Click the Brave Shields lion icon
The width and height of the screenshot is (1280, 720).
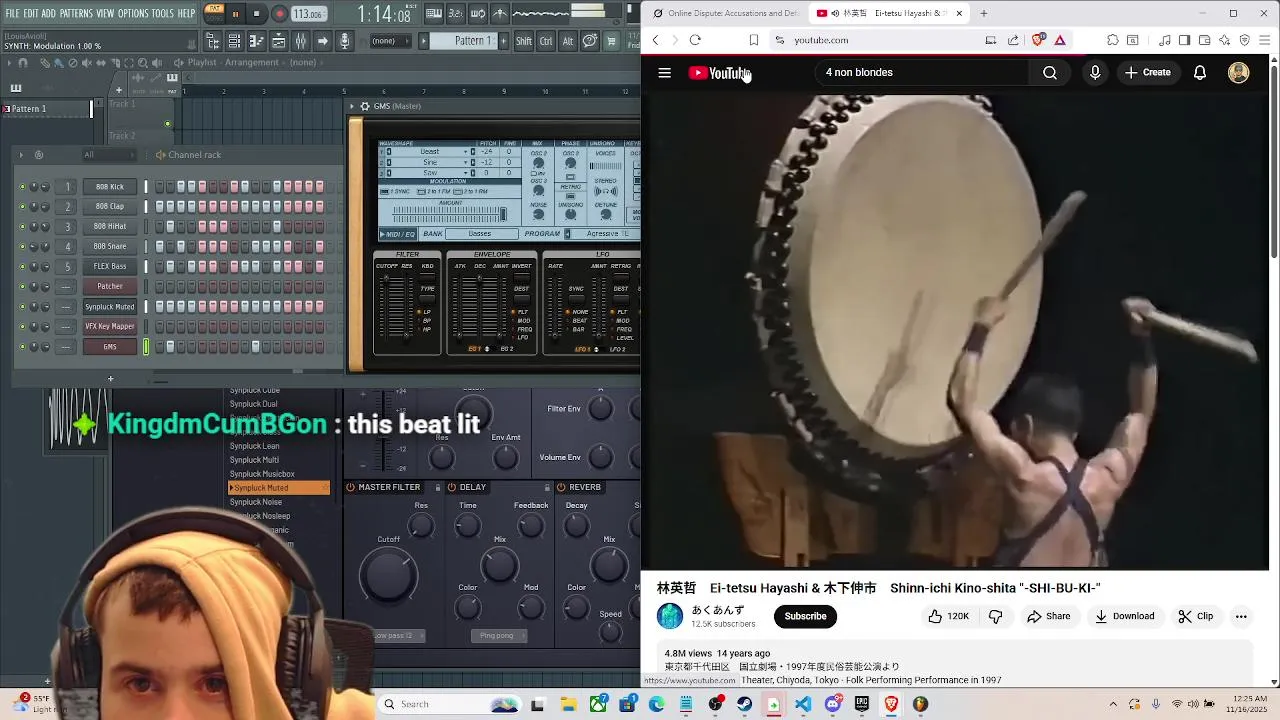point(1038,40)
